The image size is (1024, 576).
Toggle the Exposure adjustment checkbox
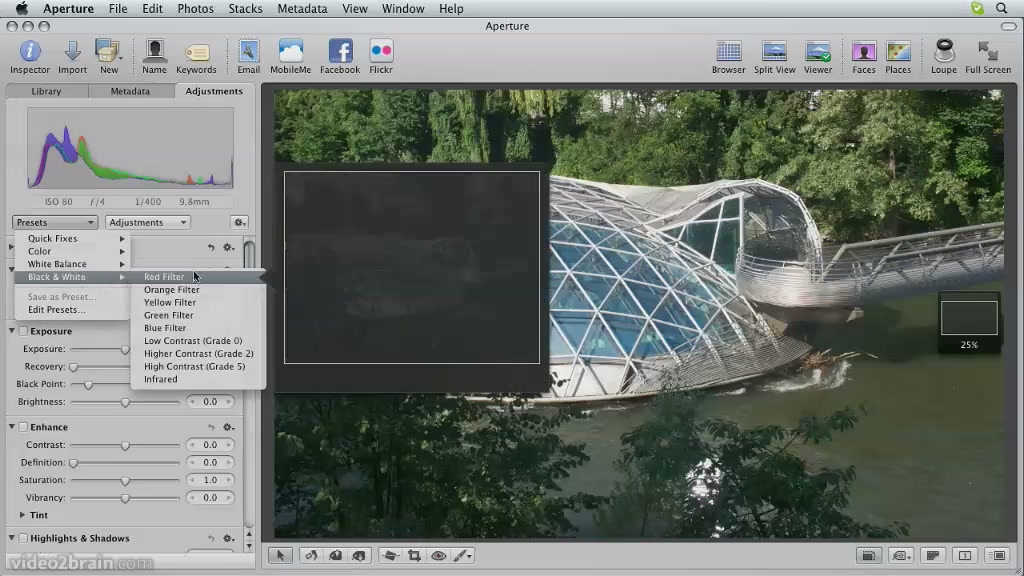23,331
